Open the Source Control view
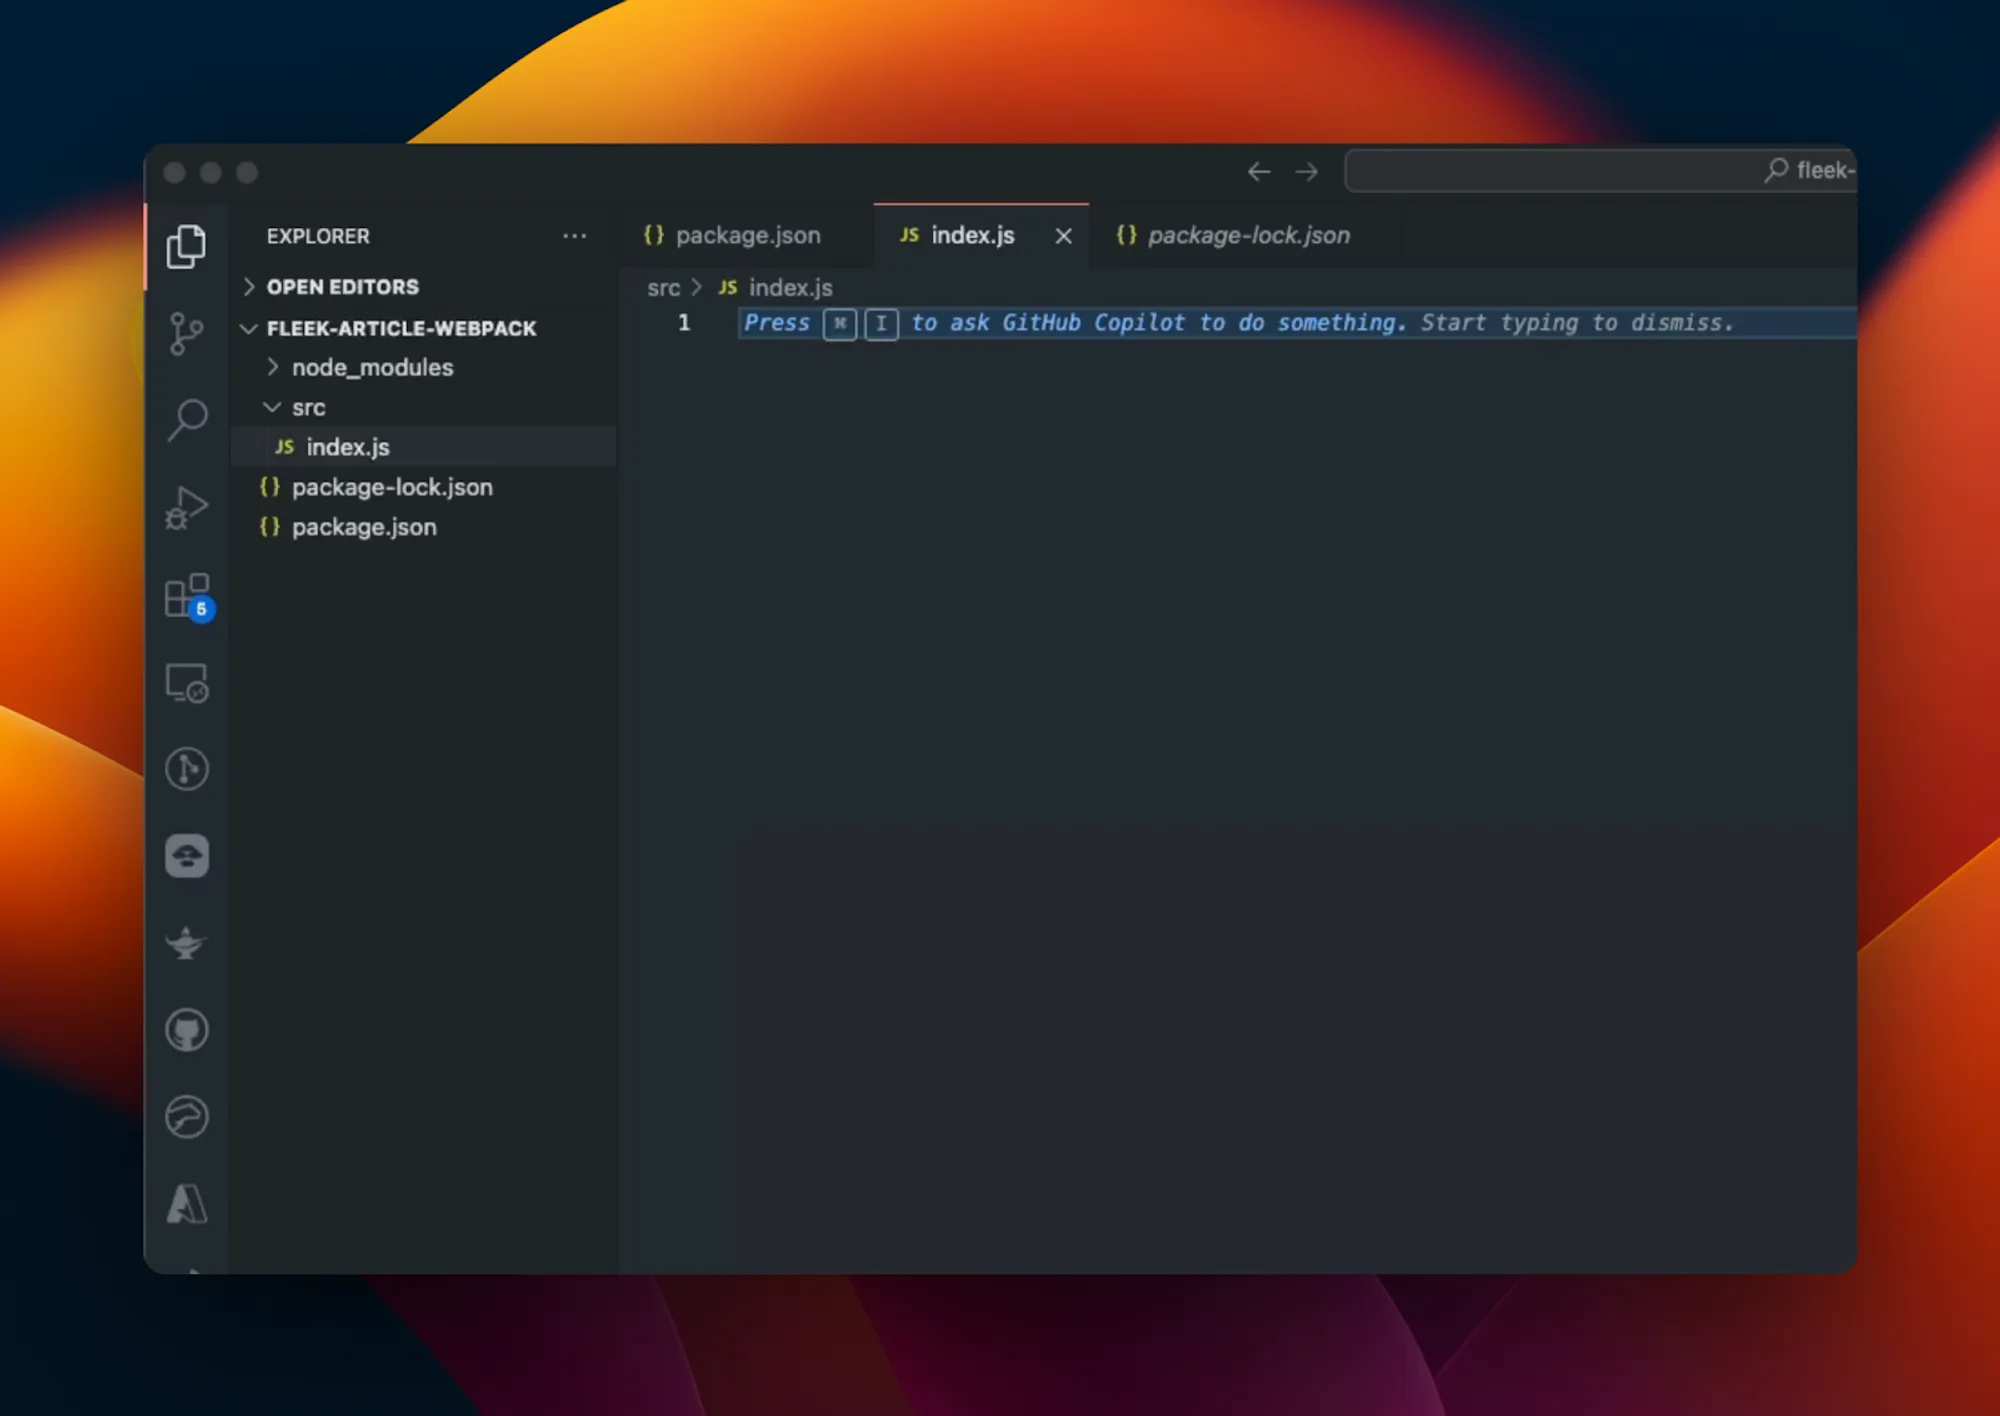The width and height of the screenshot is (2000, 1416). [x=186, y=333]
